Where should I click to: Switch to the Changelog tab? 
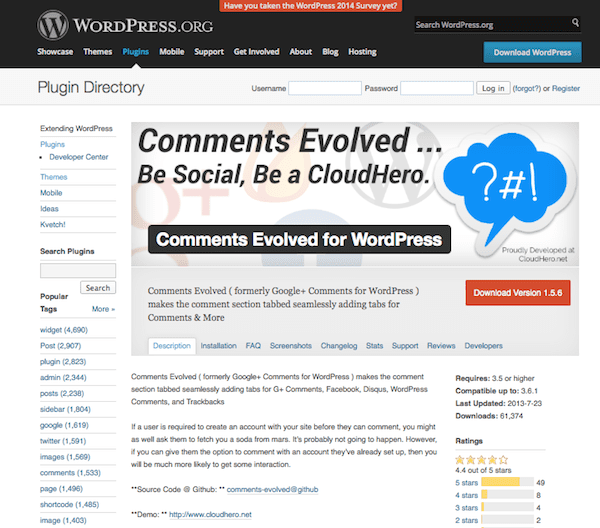(339, 346)
